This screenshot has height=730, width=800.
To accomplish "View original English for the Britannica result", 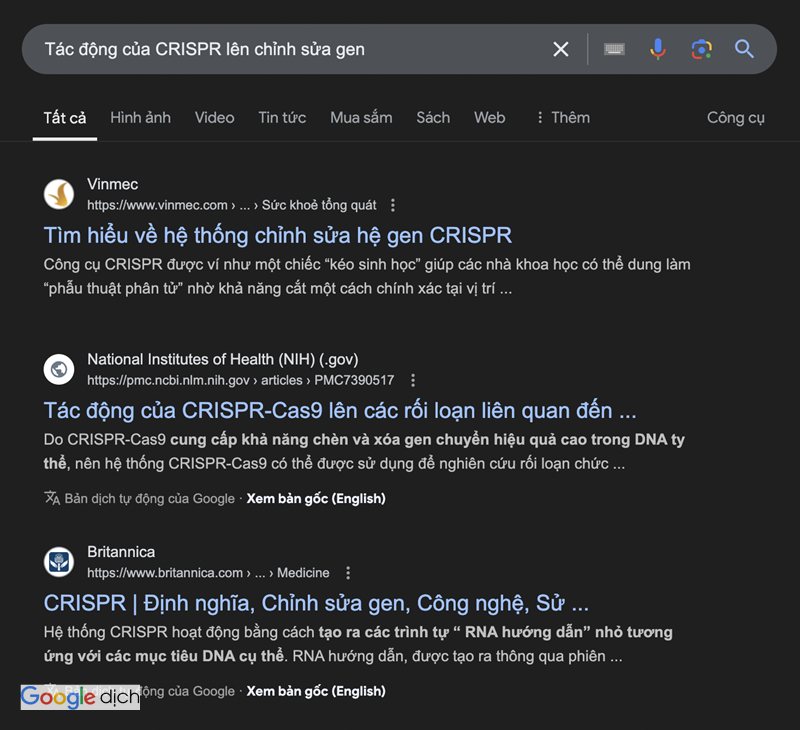I will [316, 691].
